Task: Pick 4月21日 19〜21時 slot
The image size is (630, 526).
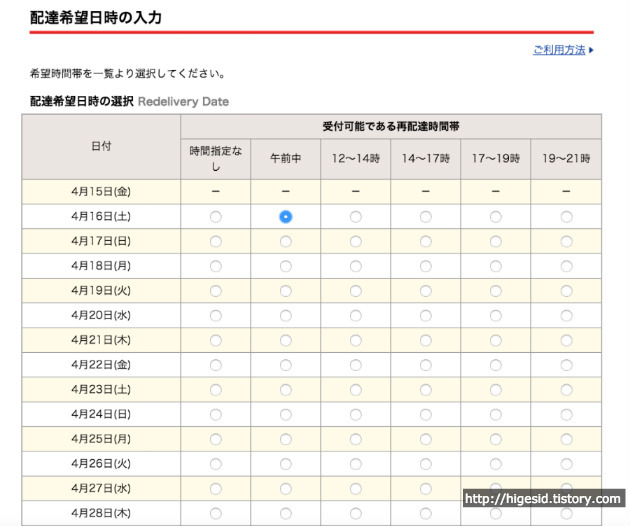Action: 567,341
